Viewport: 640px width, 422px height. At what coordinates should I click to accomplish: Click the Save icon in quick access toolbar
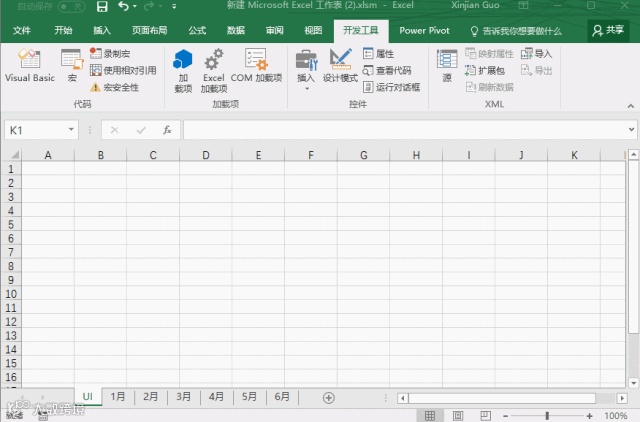pyautogui.click(x=102, y=7)
